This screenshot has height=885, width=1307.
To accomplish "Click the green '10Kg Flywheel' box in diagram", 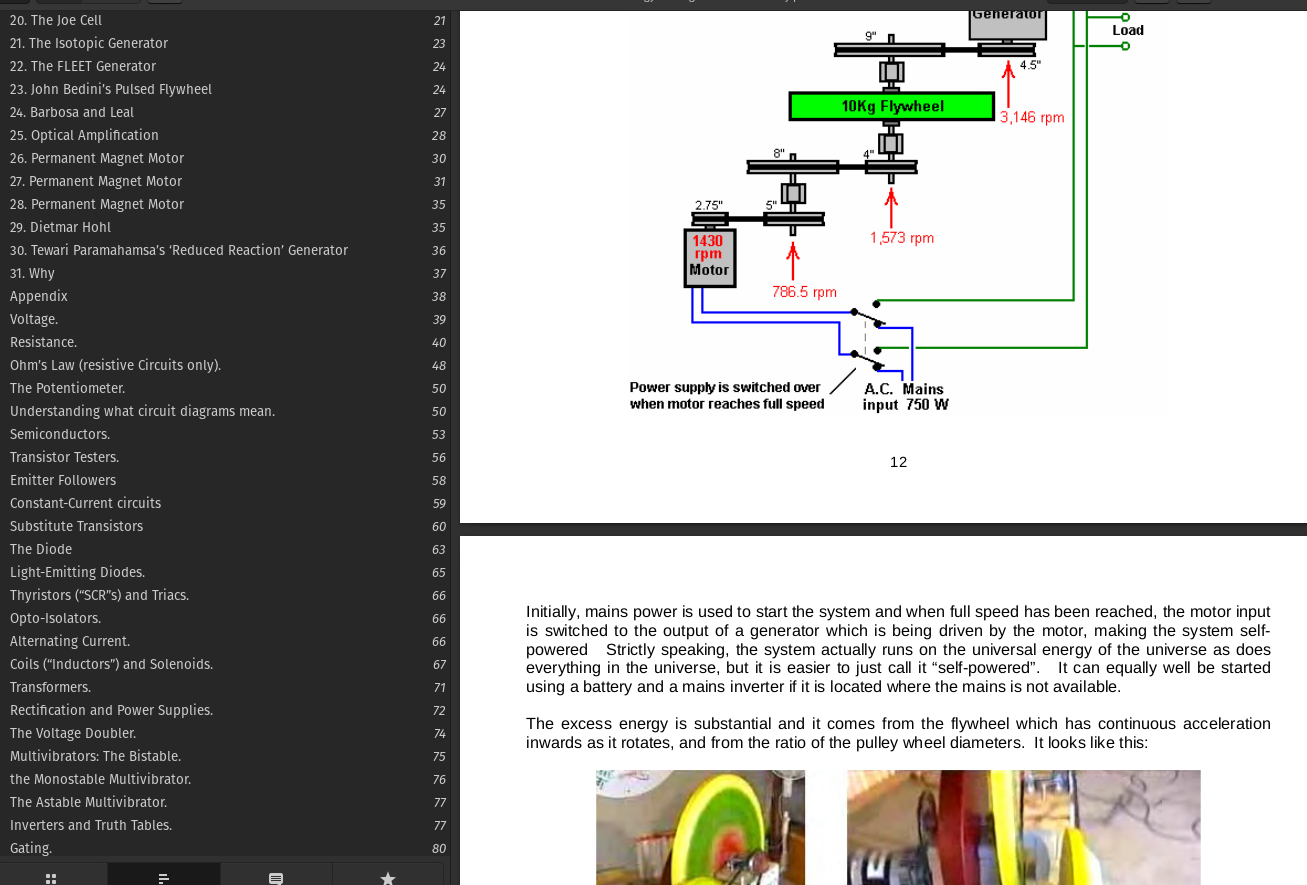I will point(892,106).
